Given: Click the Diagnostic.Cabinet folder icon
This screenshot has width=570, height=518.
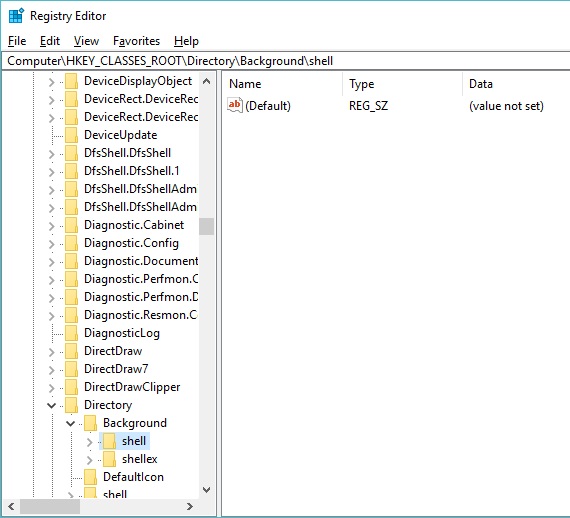Looking at the screenshot, I should pos(71,225).
